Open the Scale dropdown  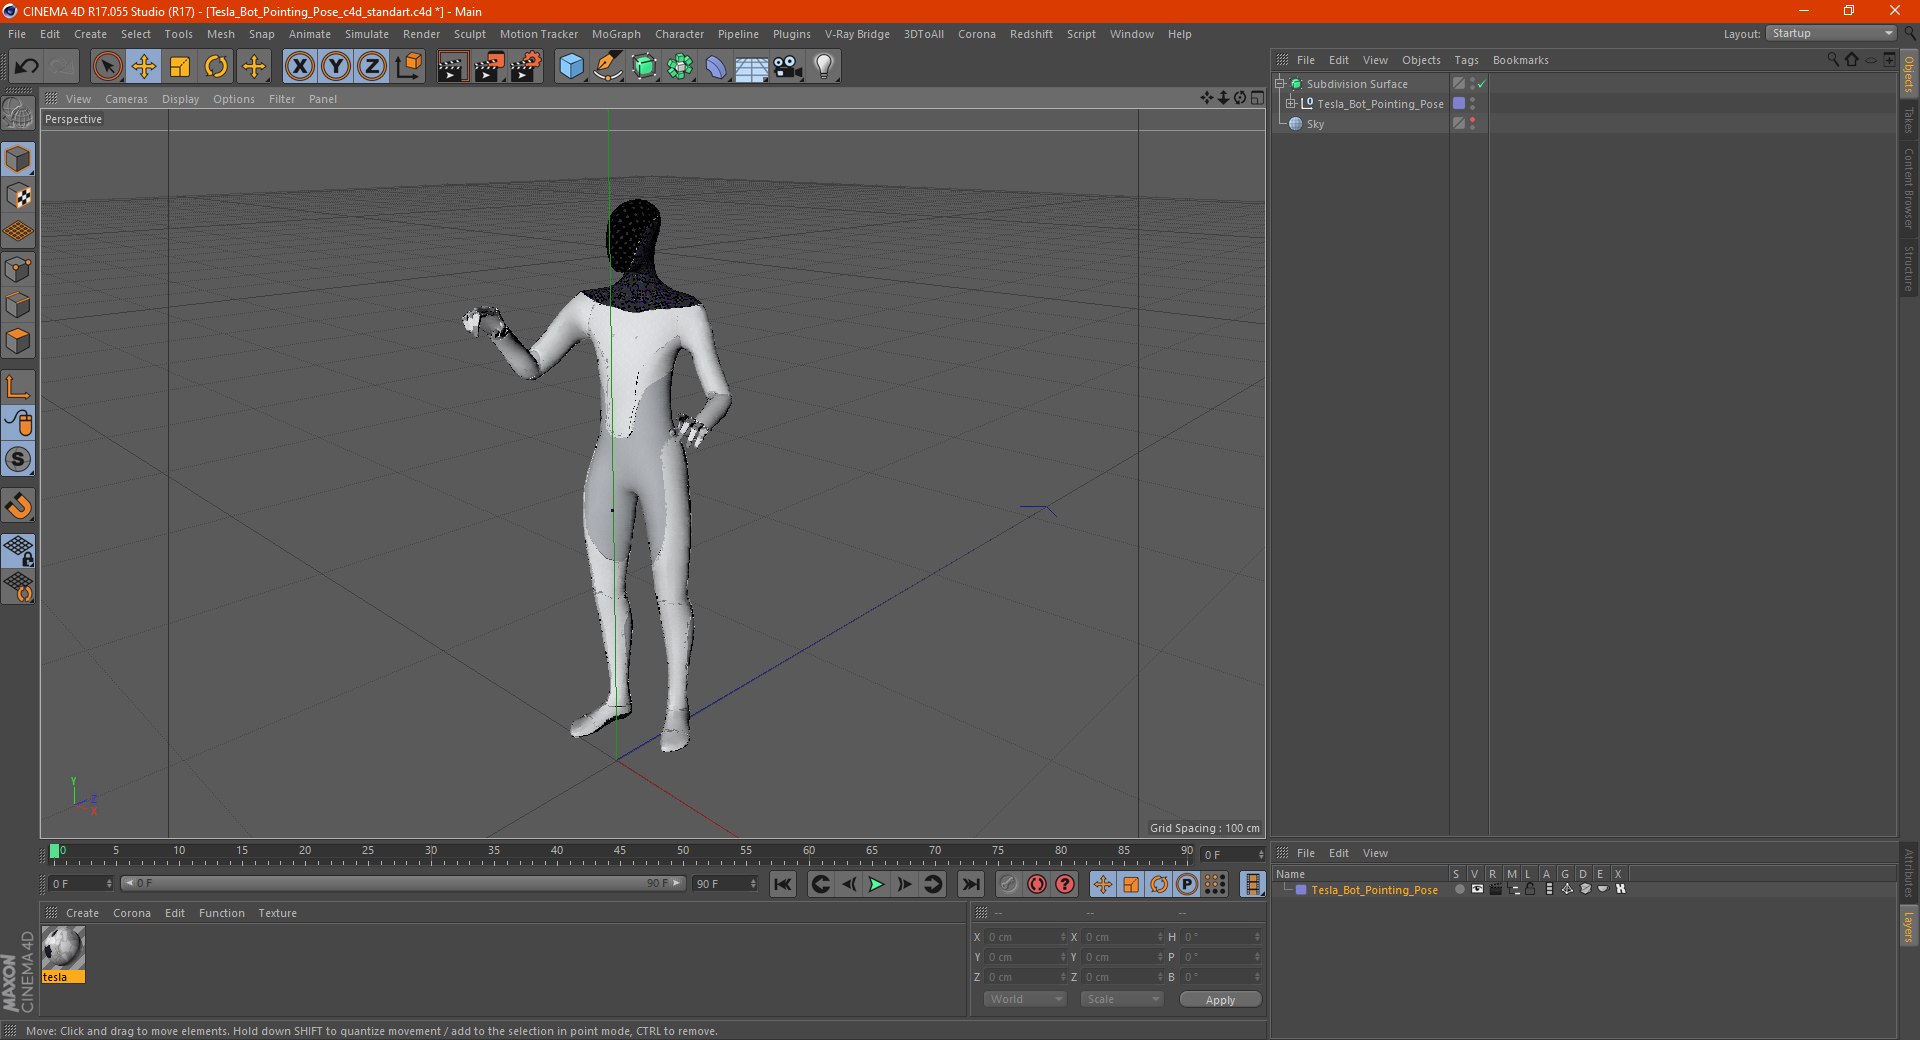(1122, 999)
